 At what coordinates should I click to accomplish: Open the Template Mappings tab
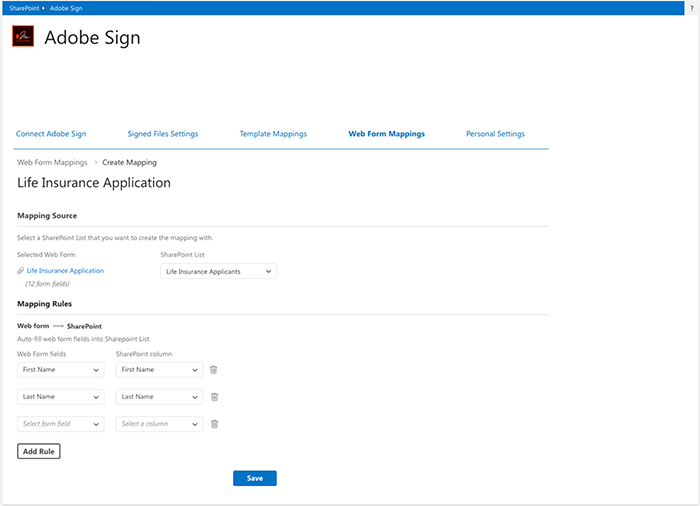(x=273, y=134)
